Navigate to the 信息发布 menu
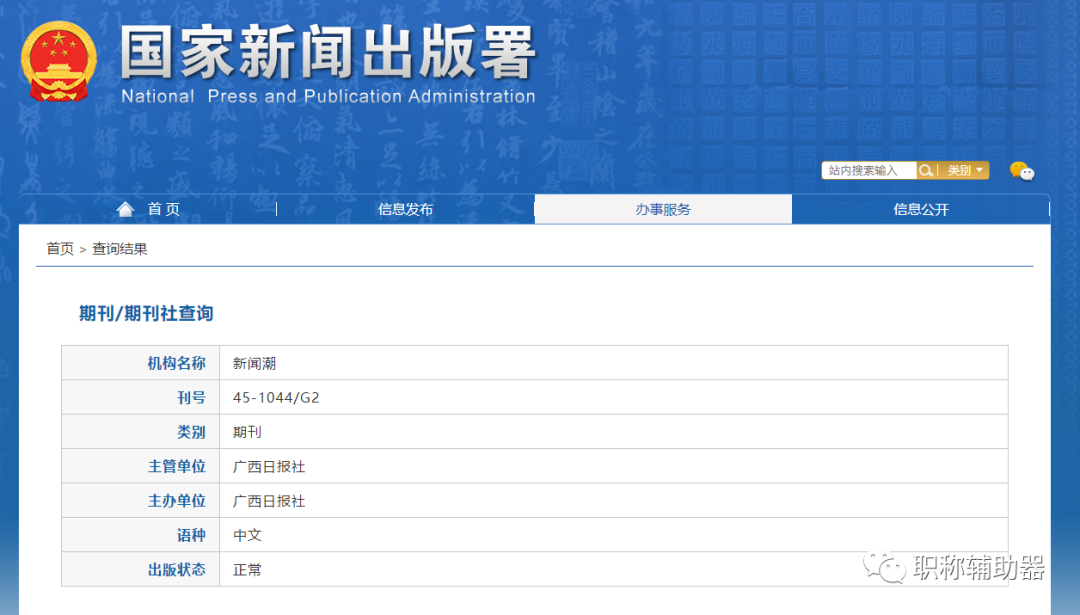Image resolution: width=1080 pixels, height=615 pixels. pos(404,209)
